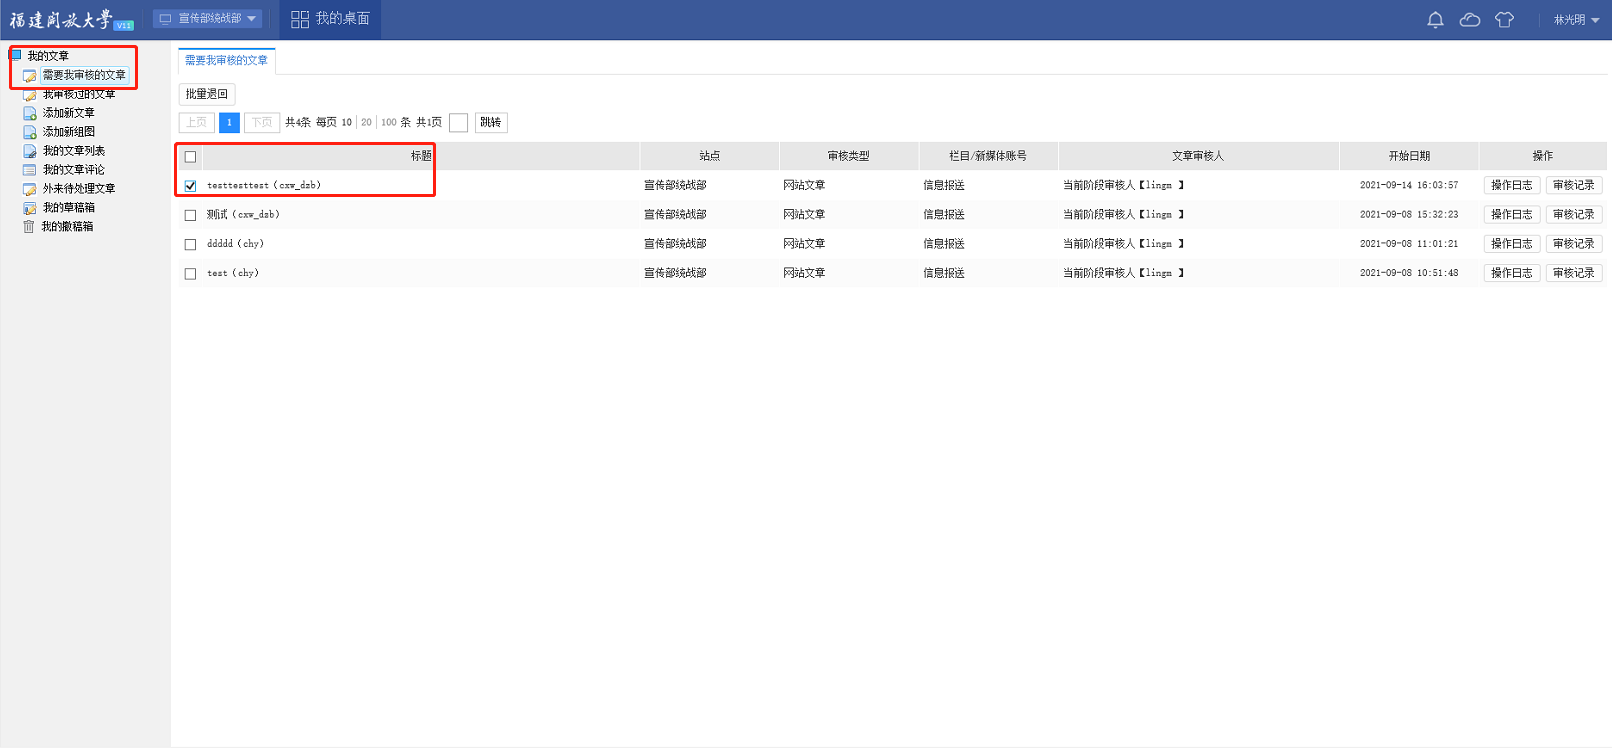This screenshot has height=748, width=1612.
Task: Set page size to 100 per page
Action: click(x=388, y=123)
